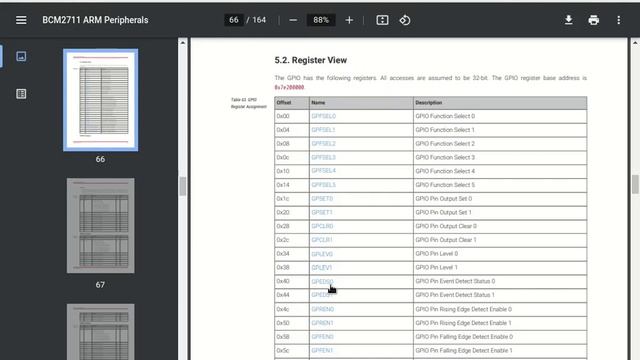Open the more actions menu
Screen dimensions: 640x360
point(618,20)
